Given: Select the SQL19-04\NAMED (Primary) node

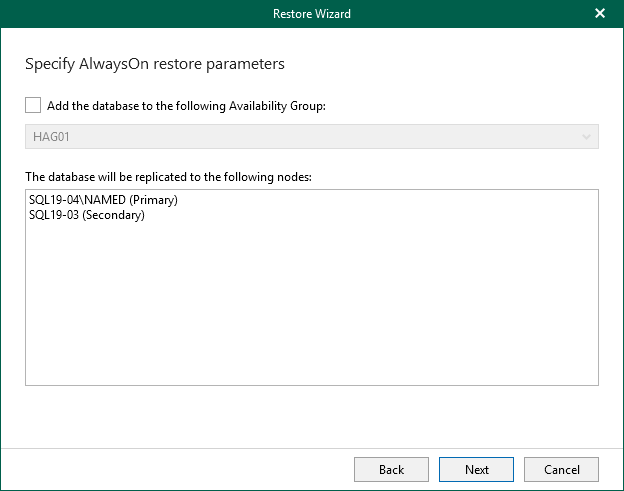Looking at the screenshot, I should click(x=103, y=201).
